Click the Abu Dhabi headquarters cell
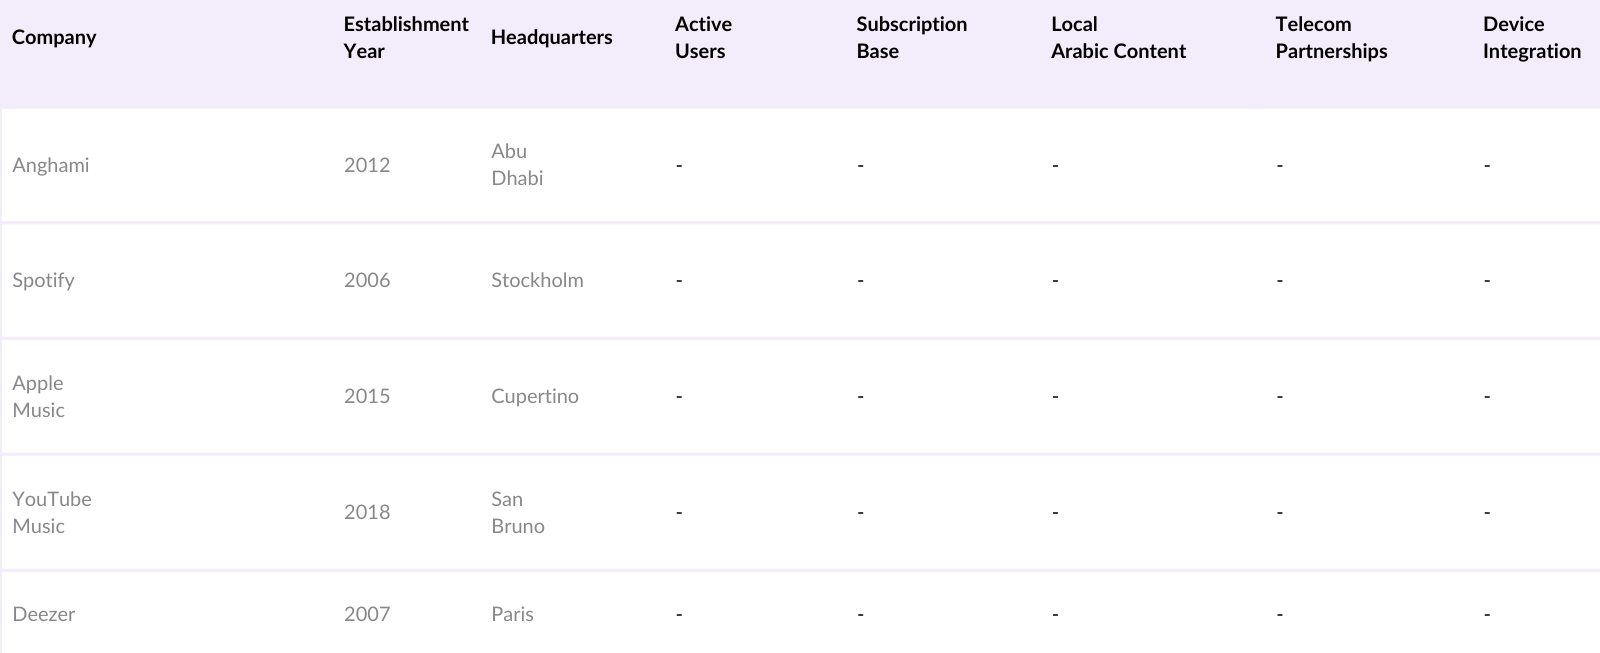The height and width of the screenshot is (653, 1600). click(x=517, y=165)
